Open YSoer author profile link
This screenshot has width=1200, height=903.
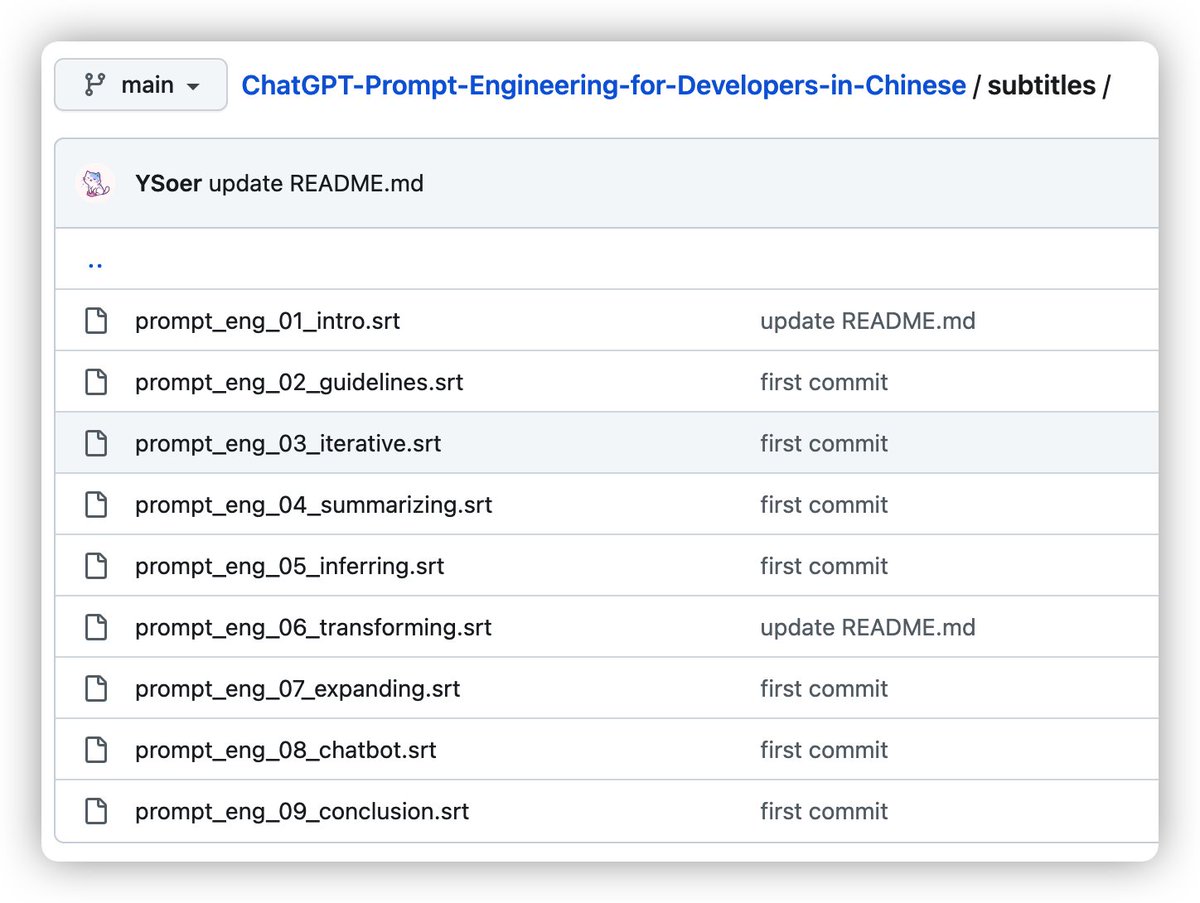pos(168,184)
